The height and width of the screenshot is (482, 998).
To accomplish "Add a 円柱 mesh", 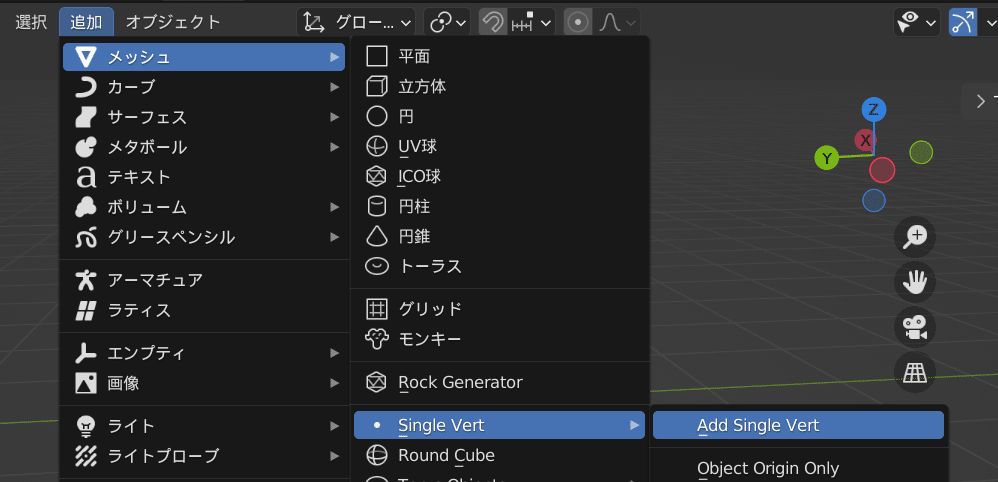I will pyautogui.click(x=500, y=206).
